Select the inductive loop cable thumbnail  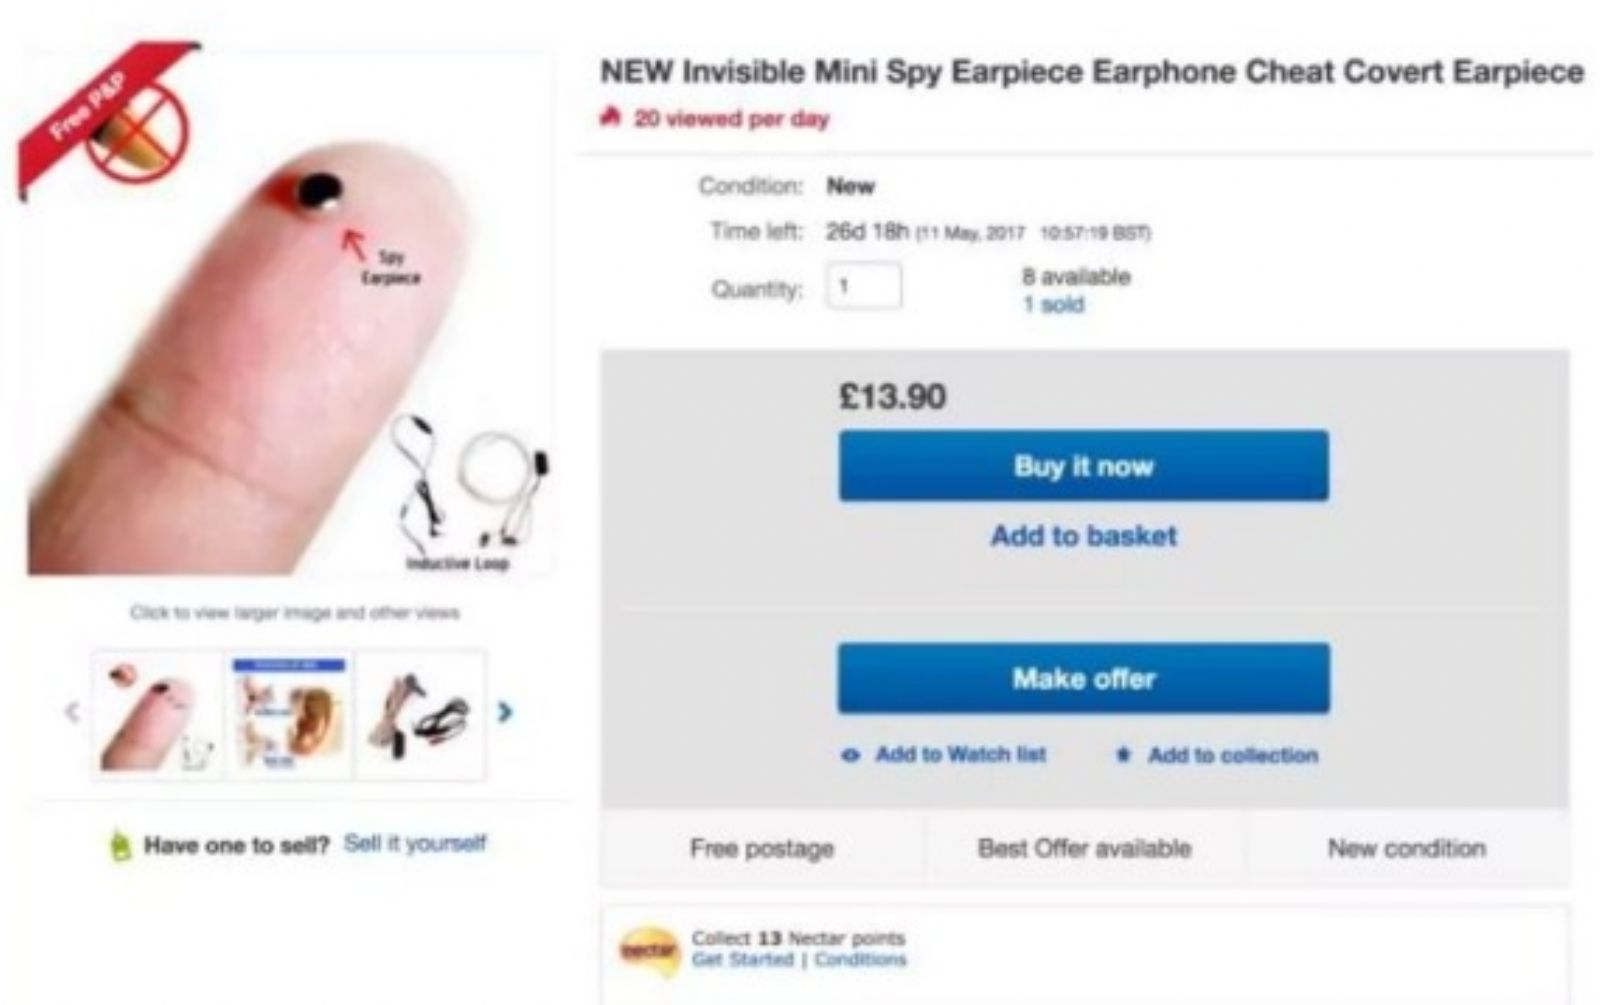(x=420, y=714)
